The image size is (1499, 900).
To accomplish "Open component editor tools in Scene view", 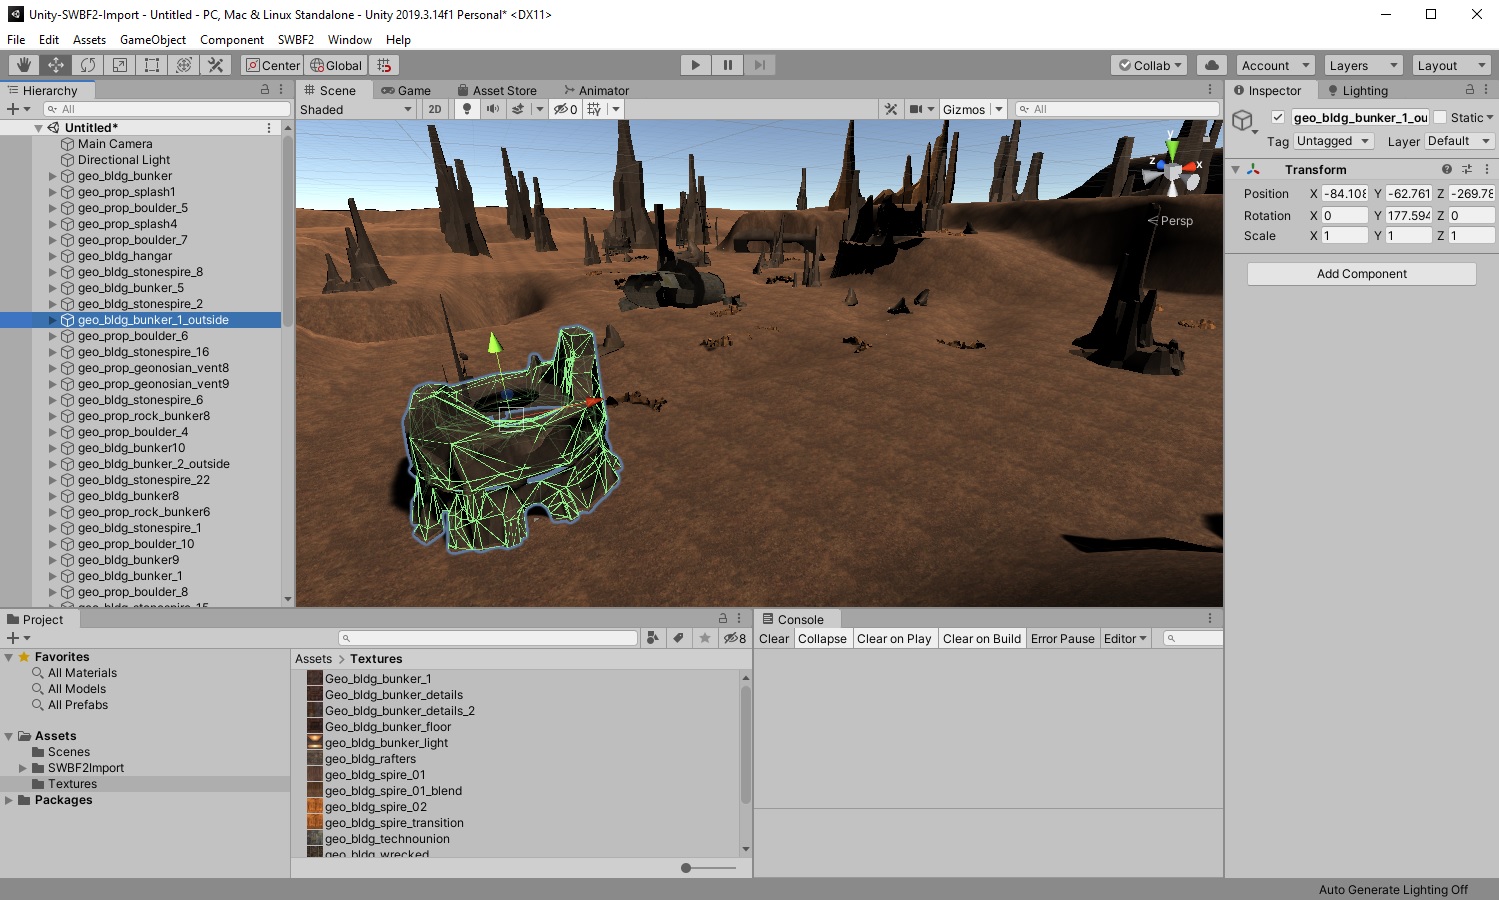I will click(x=891, y=109).
